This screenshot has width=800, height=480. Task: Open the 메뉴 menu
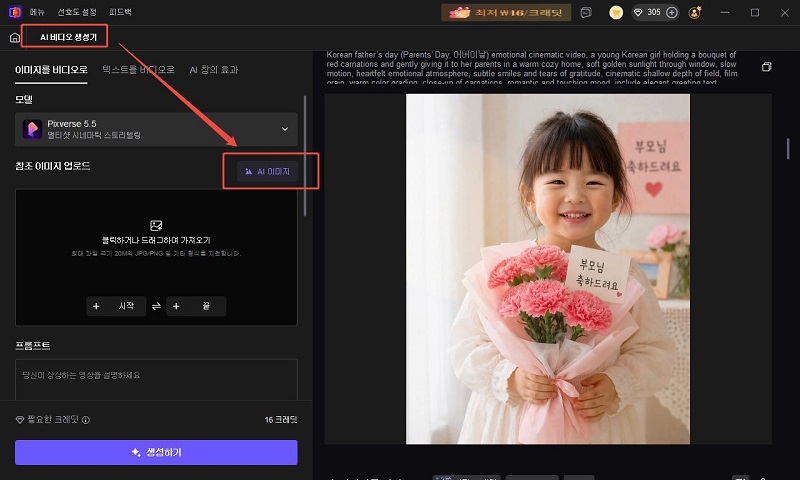[x=37, y=12]
